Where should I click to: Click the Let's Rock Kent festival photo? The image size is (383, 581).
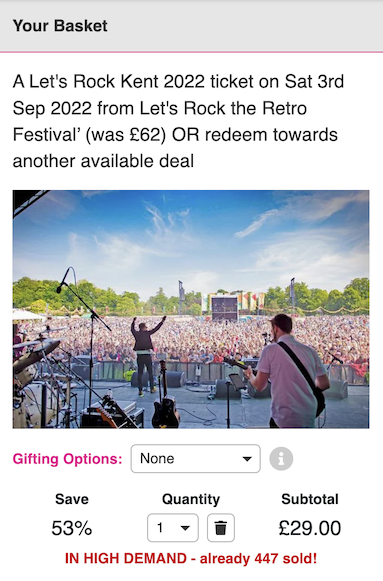pos(191,309)
